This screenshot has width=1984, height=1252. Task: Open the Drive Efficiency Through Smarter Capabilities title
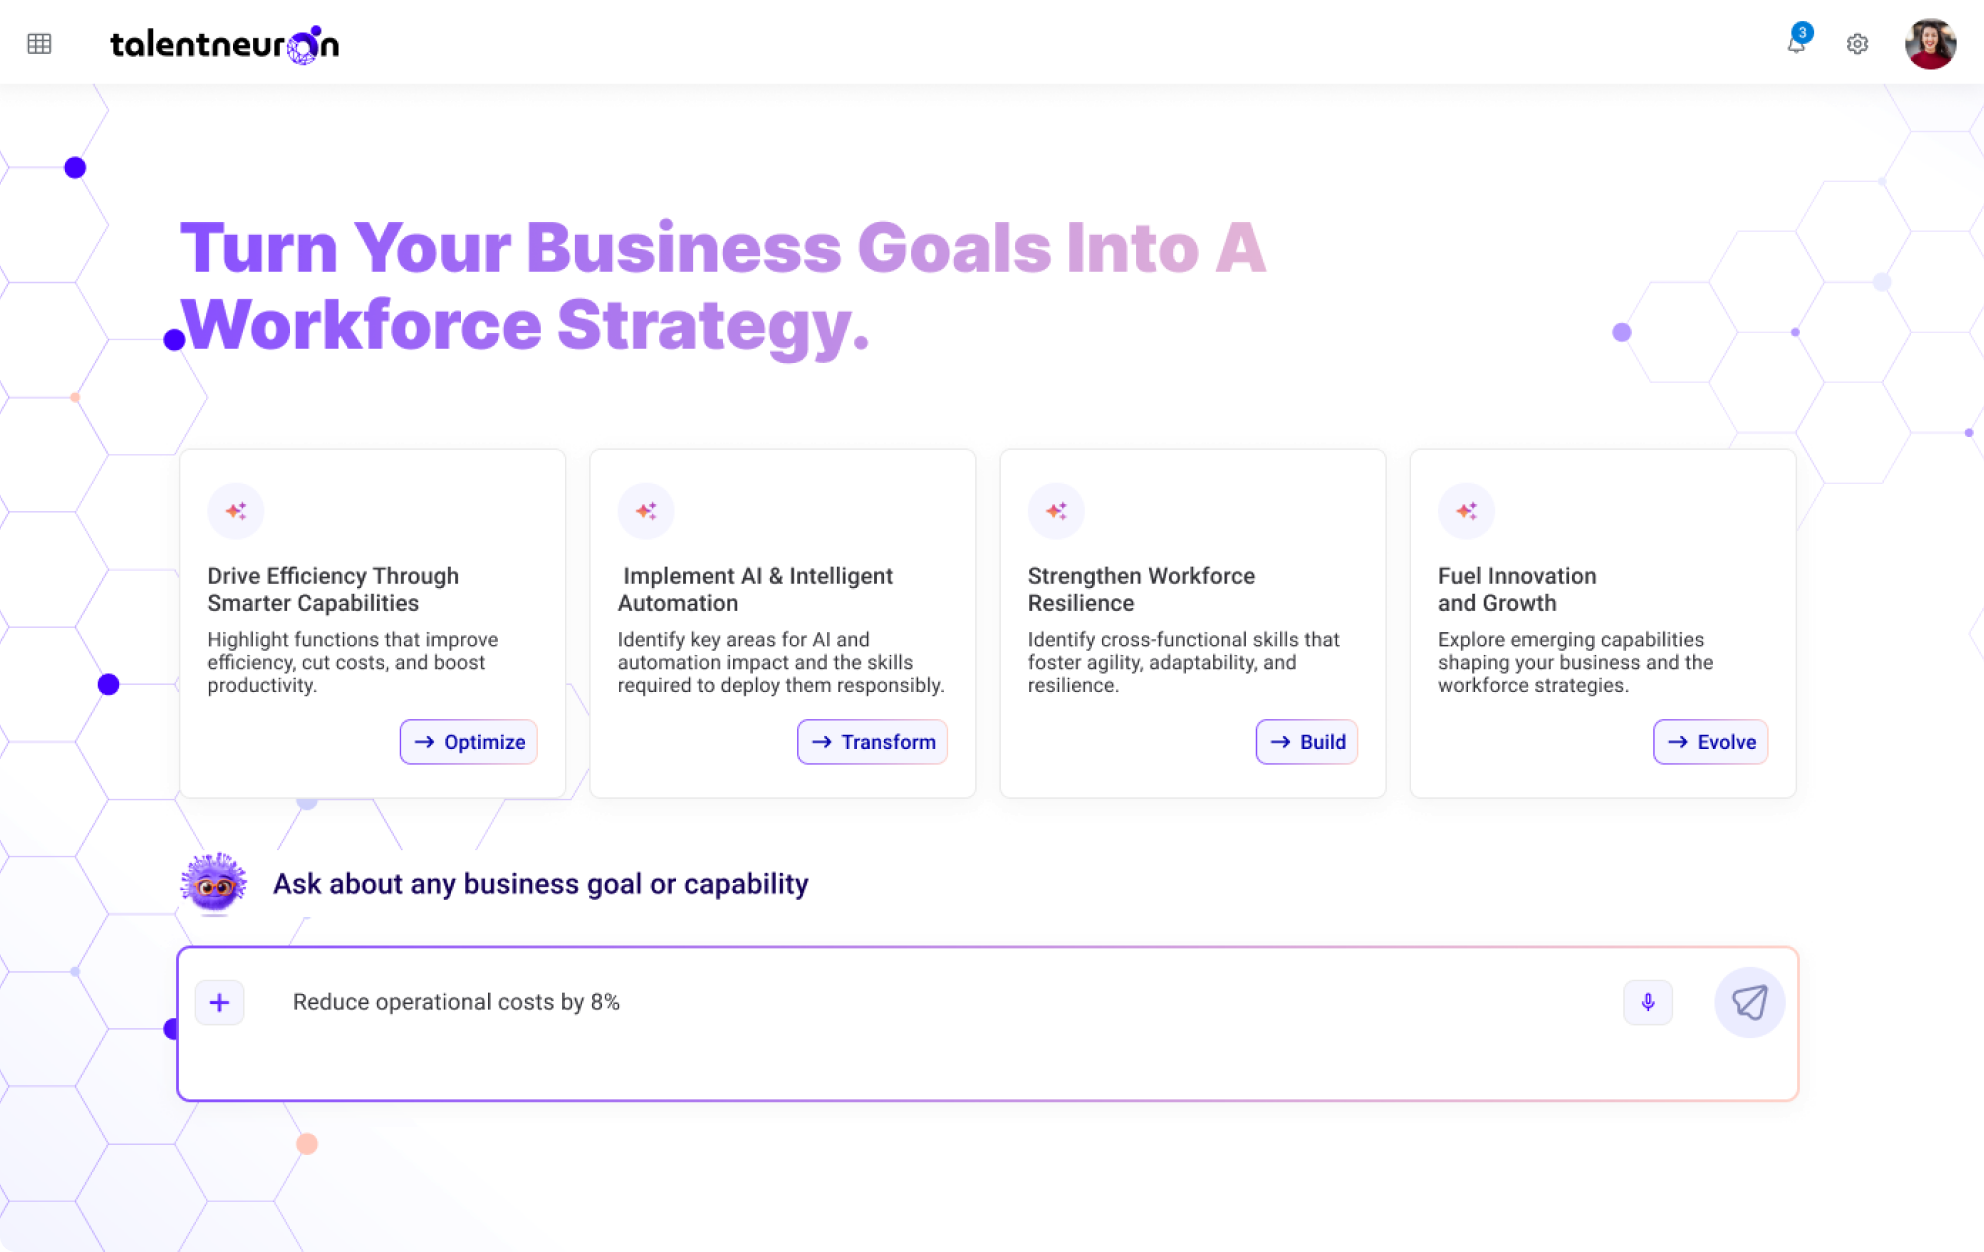333,589
